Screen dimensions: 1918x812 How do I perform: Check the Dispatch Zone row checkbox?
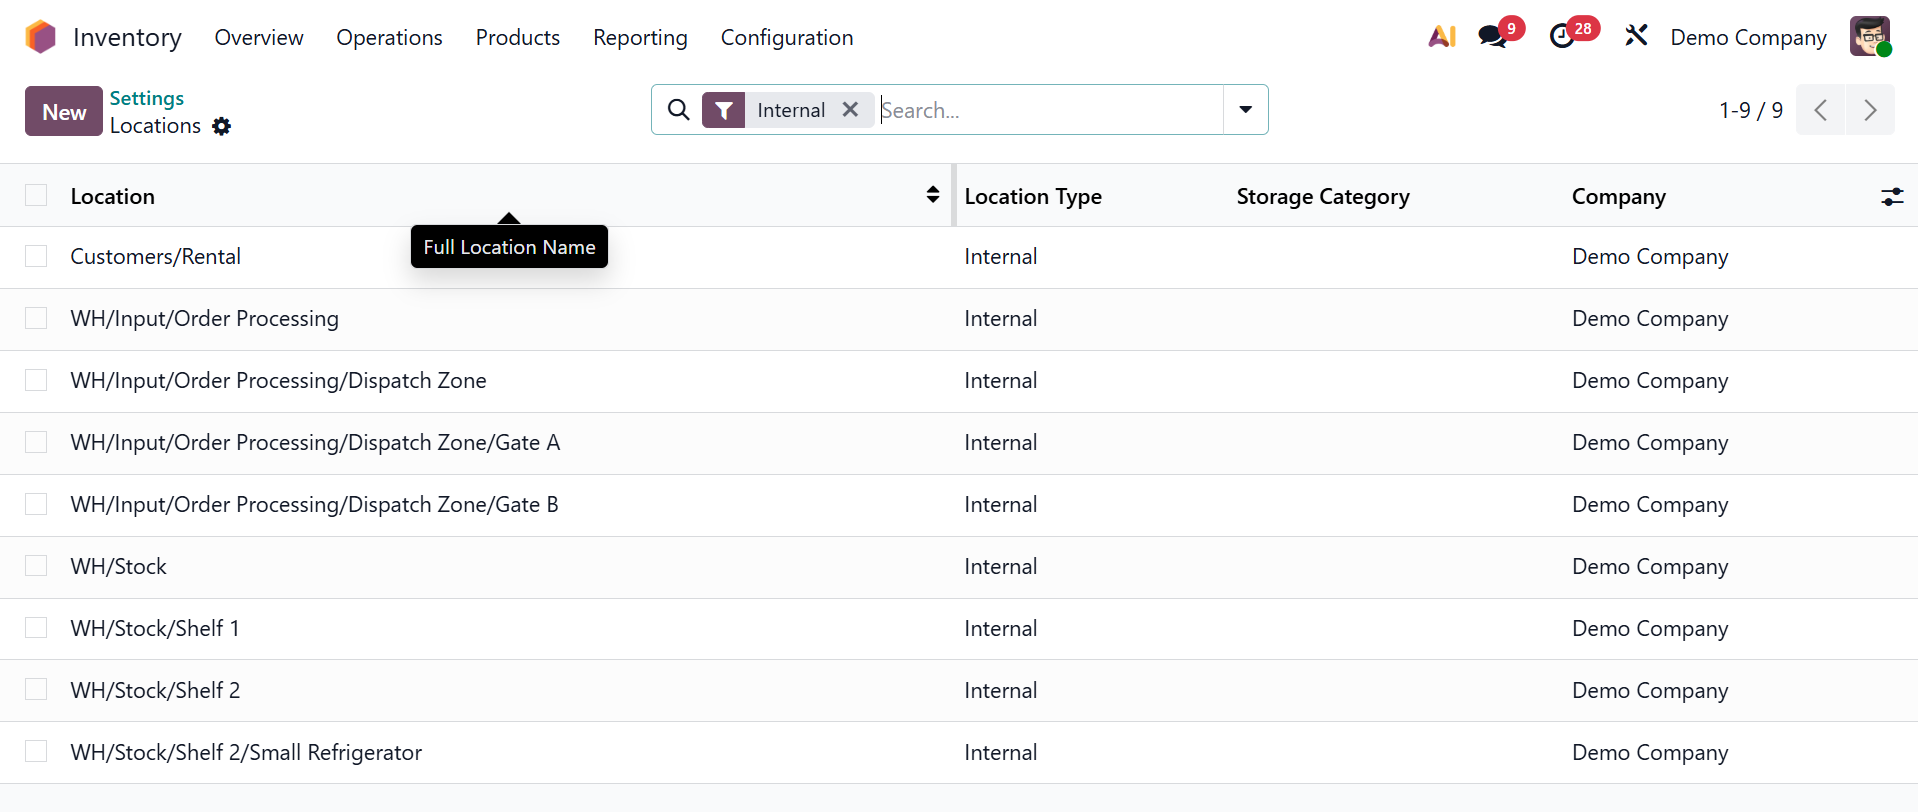[x=36, y=380]
